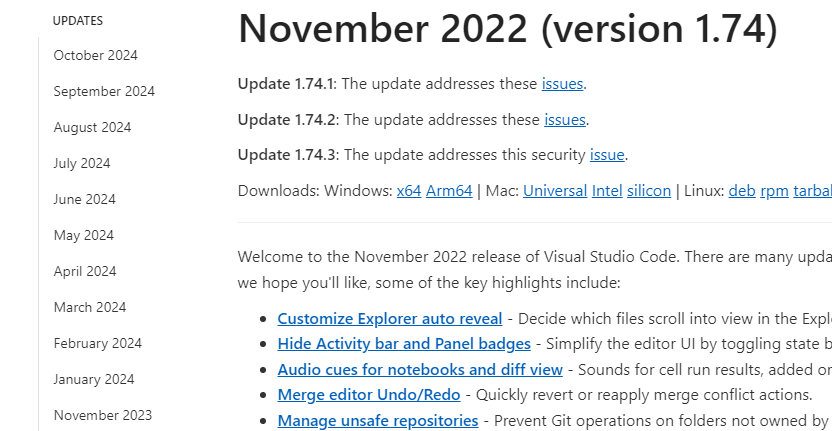Open the October 2024 release notes
The height and width of the screenshot is (431, 832).
[96, 55]
